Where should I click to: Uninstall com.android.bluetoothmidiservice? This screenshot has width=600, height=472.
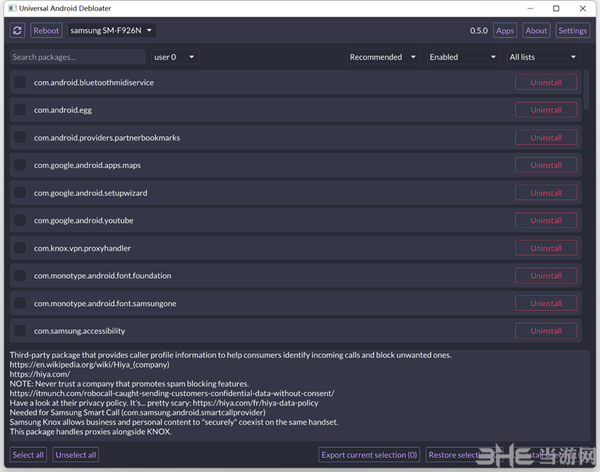546,82
